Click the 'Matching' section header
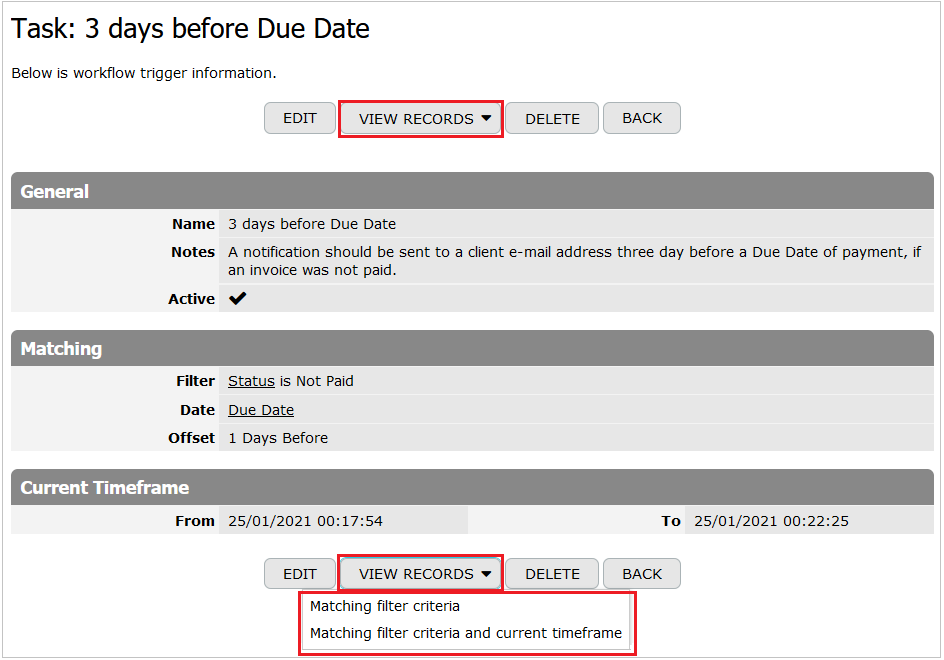 pyautogui.click(x=472, y=349)
